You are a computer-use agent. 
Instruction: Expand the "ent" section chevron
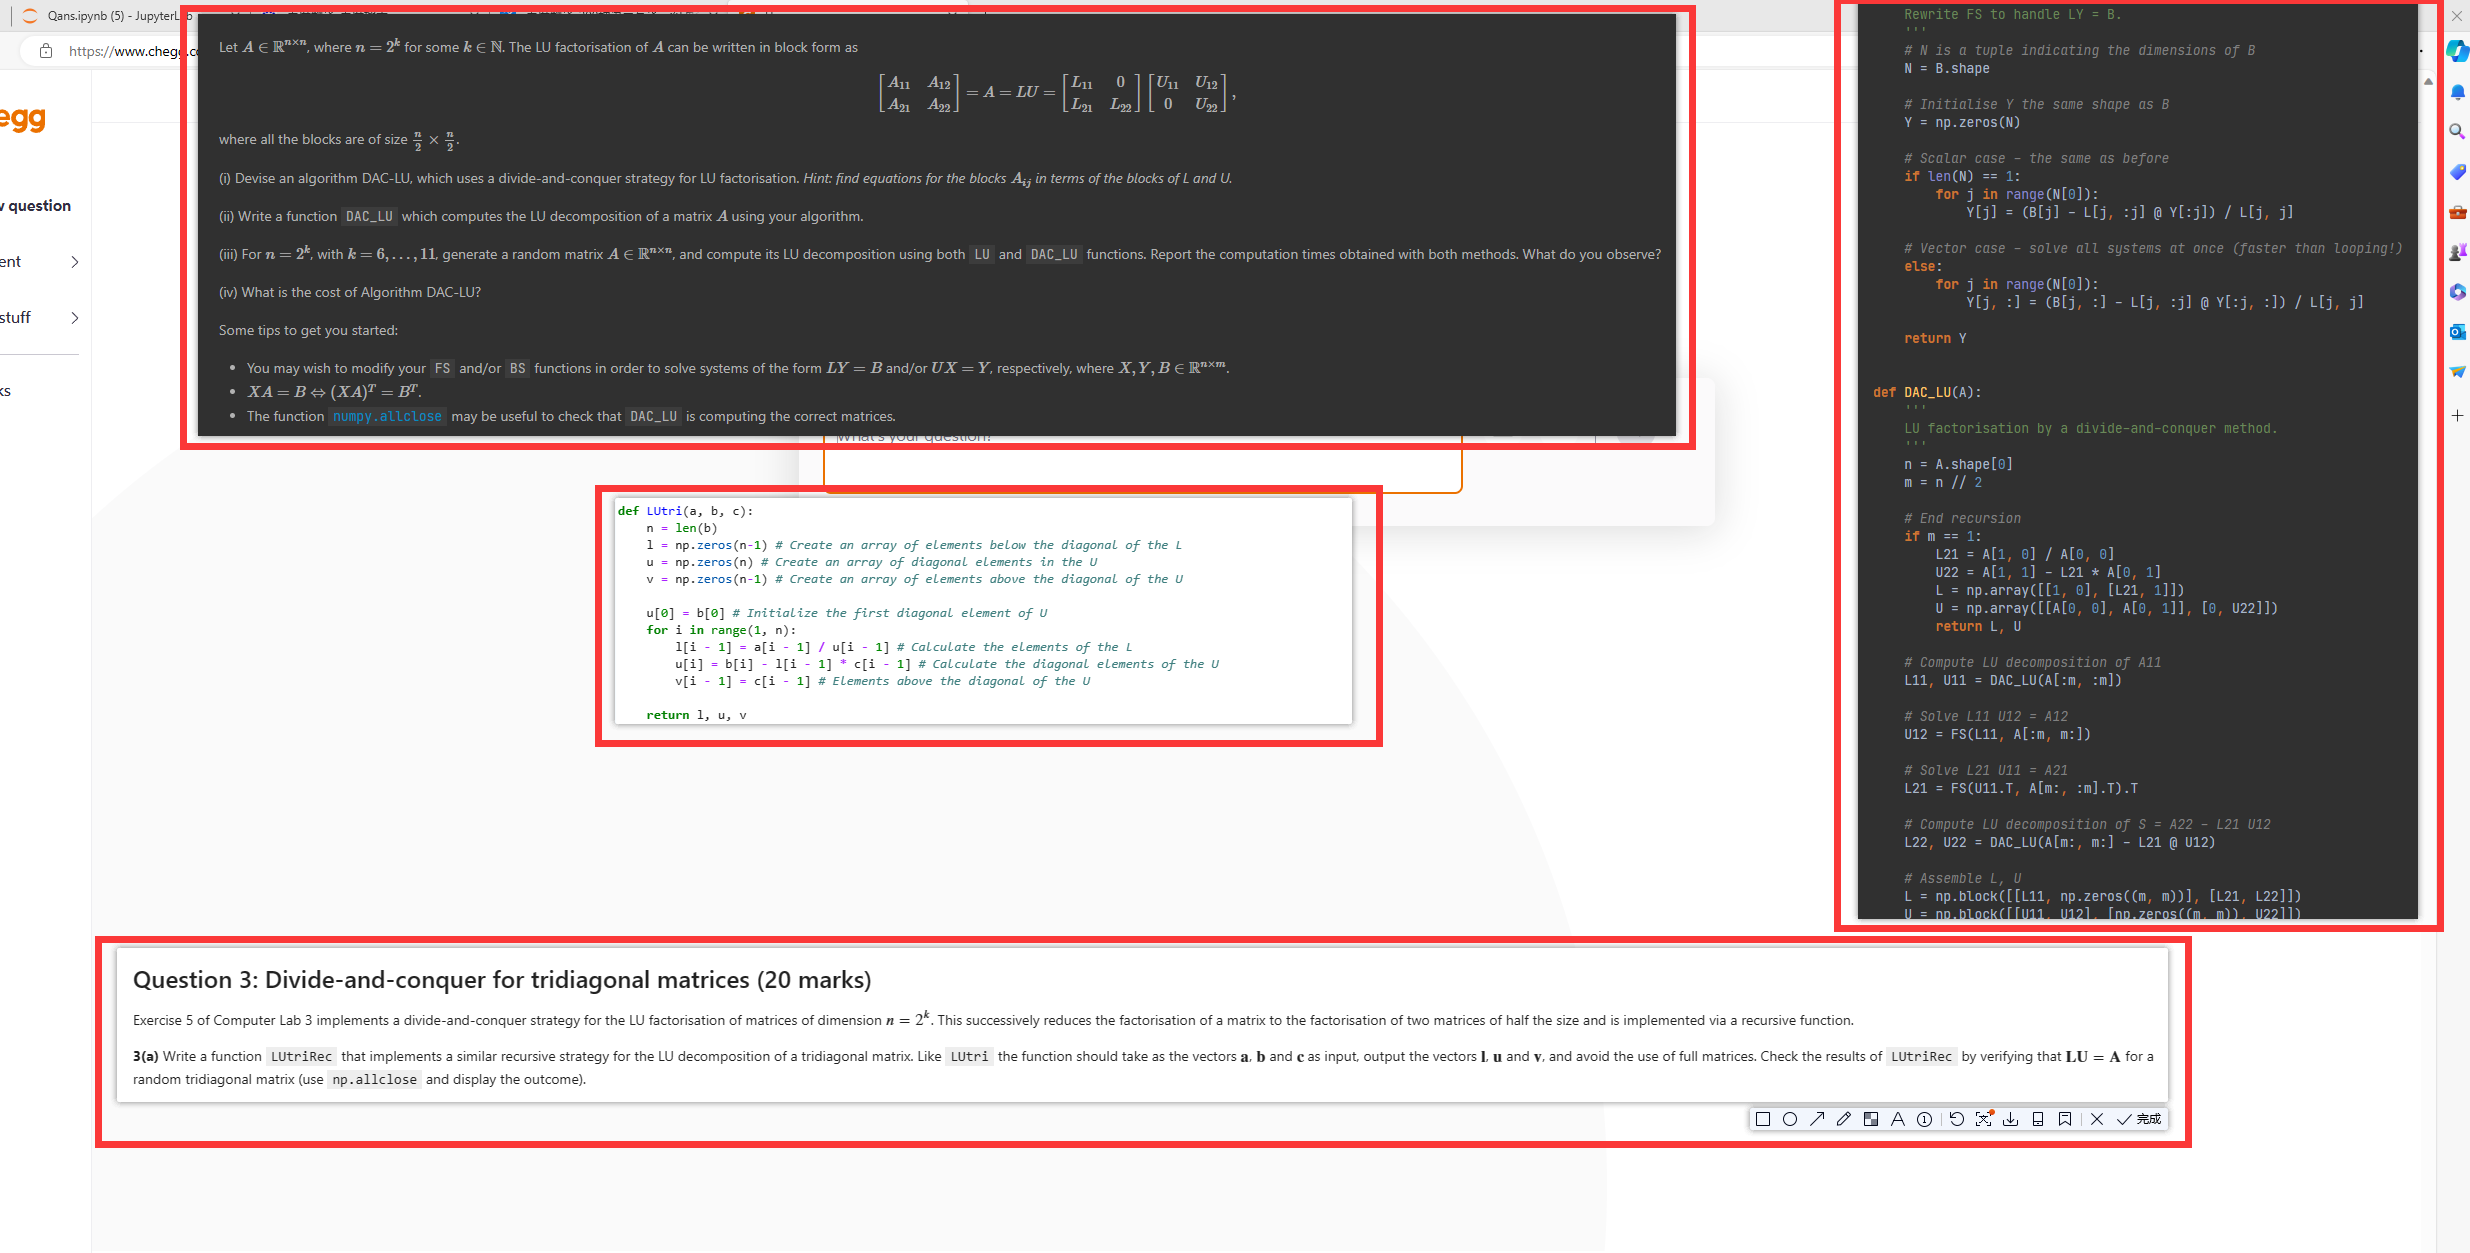tap(75, 261)
